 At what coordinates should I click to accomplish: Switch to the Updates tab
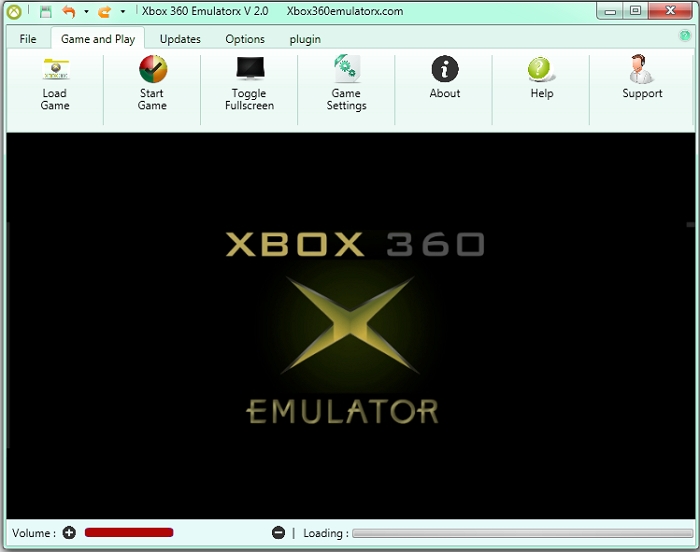point(180,39)
